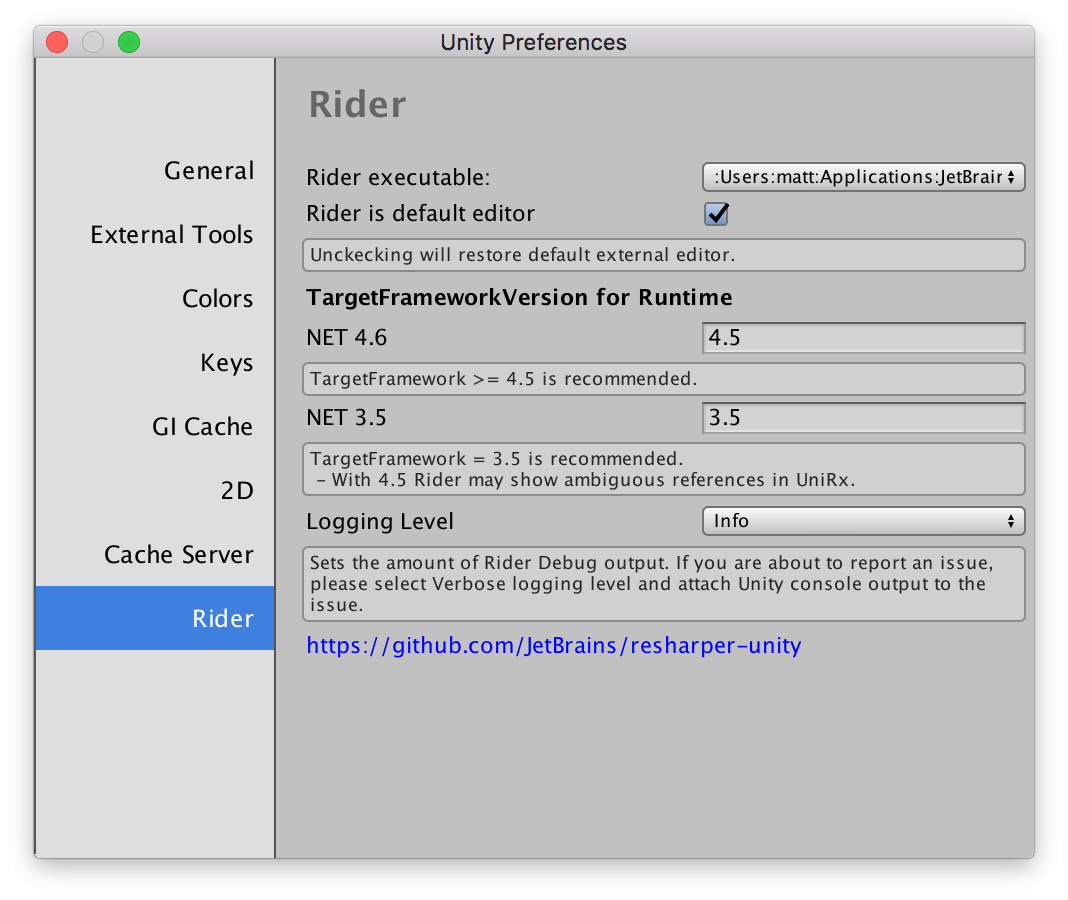Open the Rider executable path dropdown

tap(863, 177)
